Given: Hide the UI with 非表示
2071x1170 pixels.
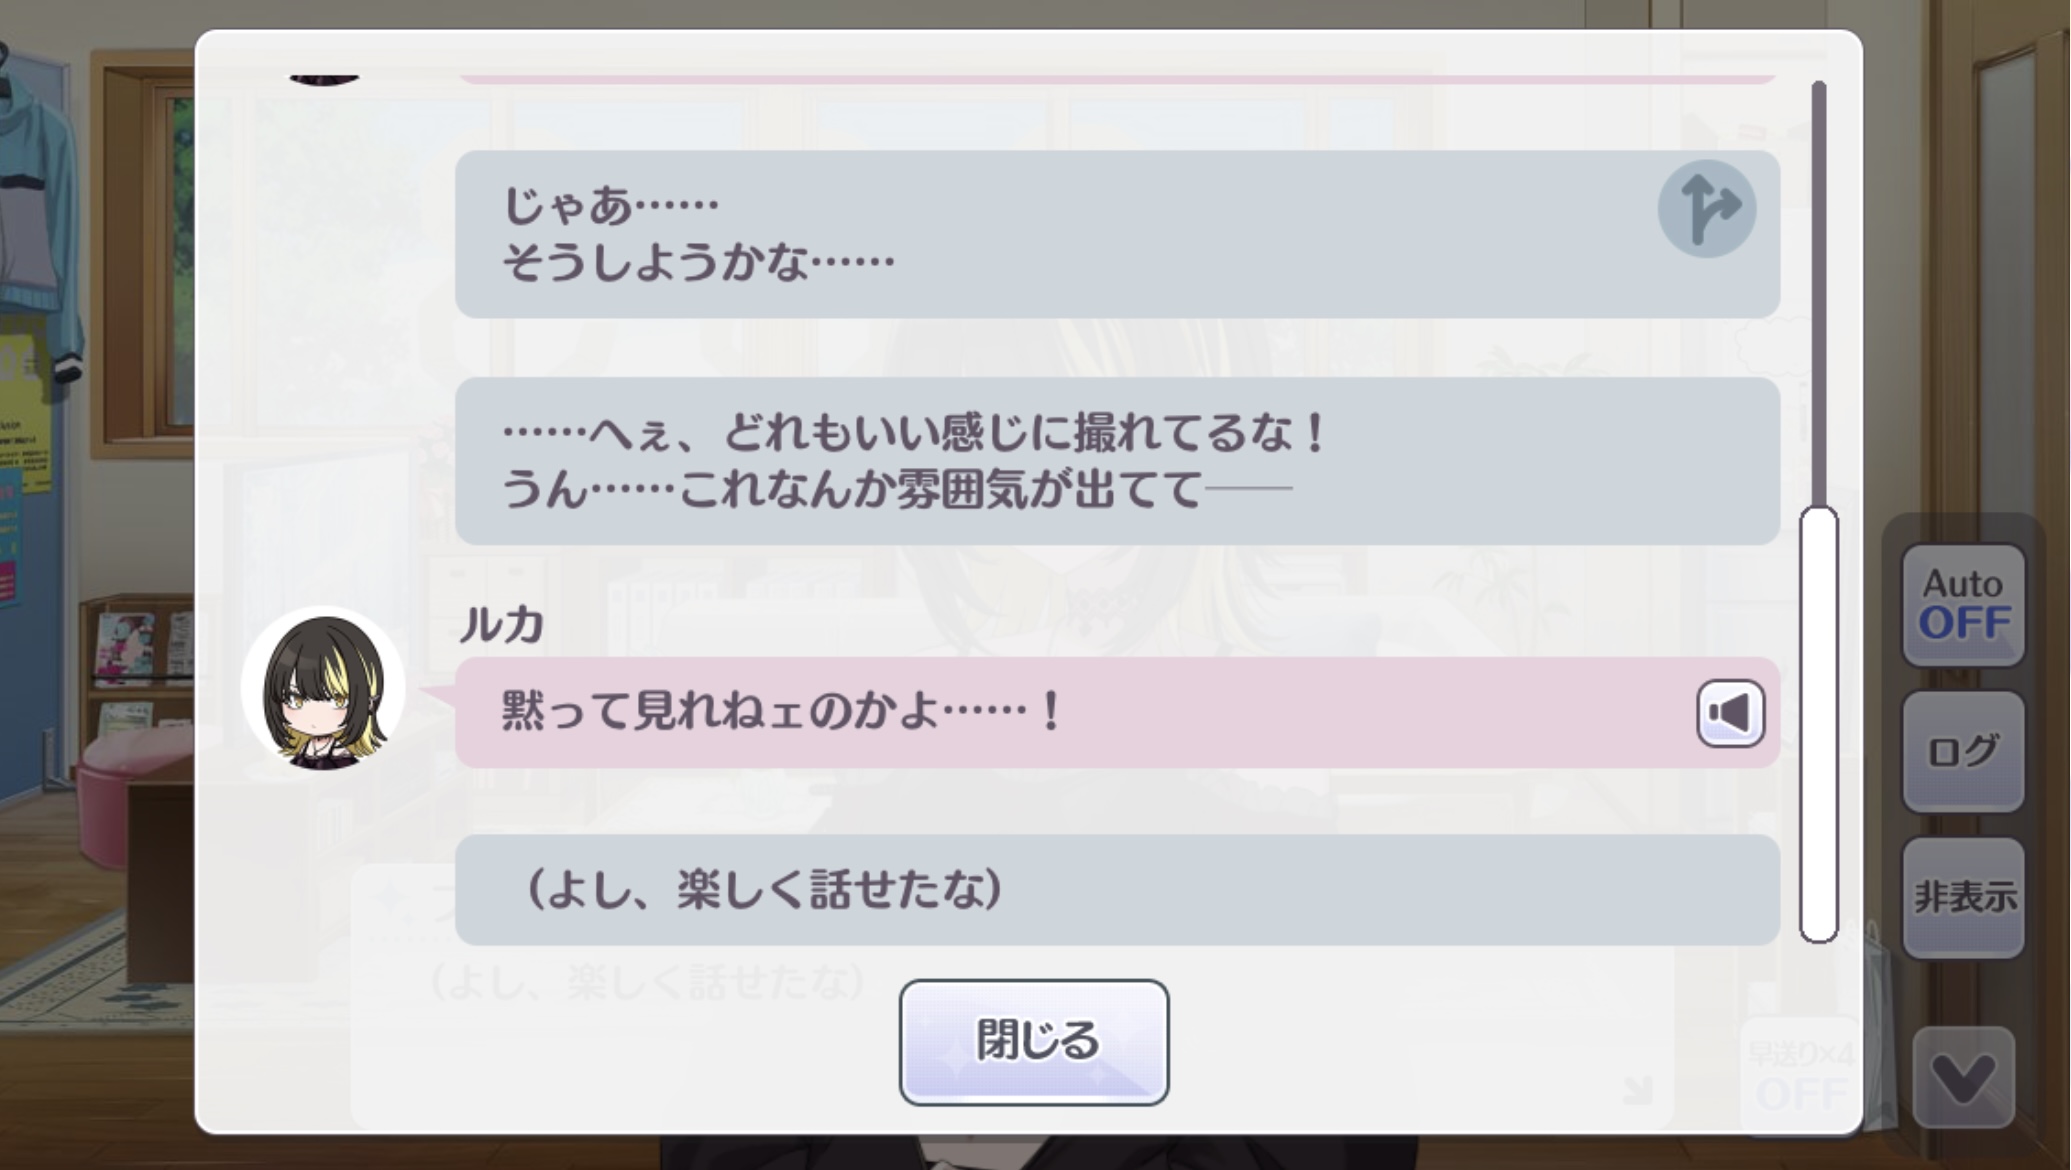Looking at the screenshot, I should tap(1963, 897).
